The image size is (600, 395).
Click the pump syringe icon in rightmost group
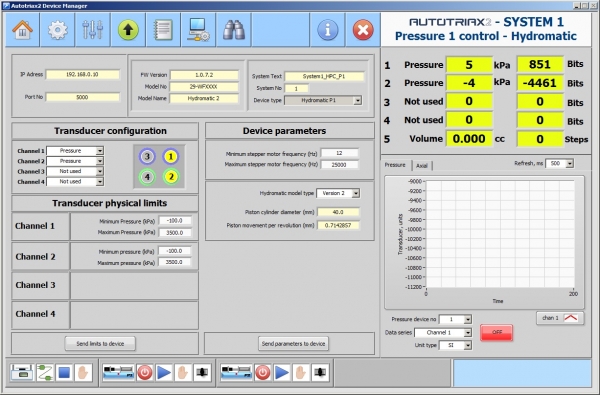[x=236, y=372]
